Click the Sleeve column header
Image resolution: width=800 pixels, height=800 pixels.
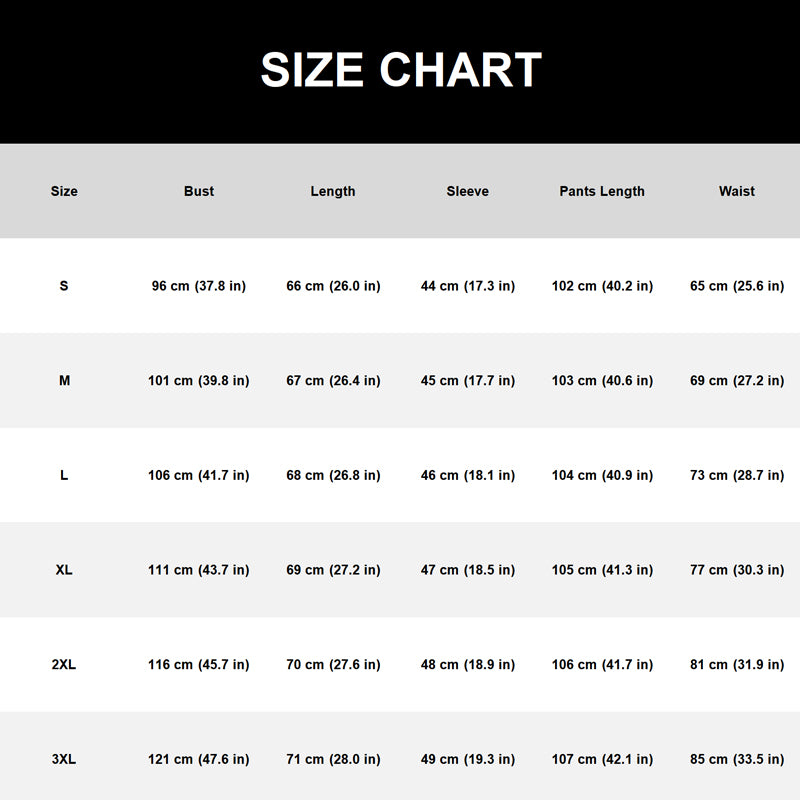(x=468, y=191)
